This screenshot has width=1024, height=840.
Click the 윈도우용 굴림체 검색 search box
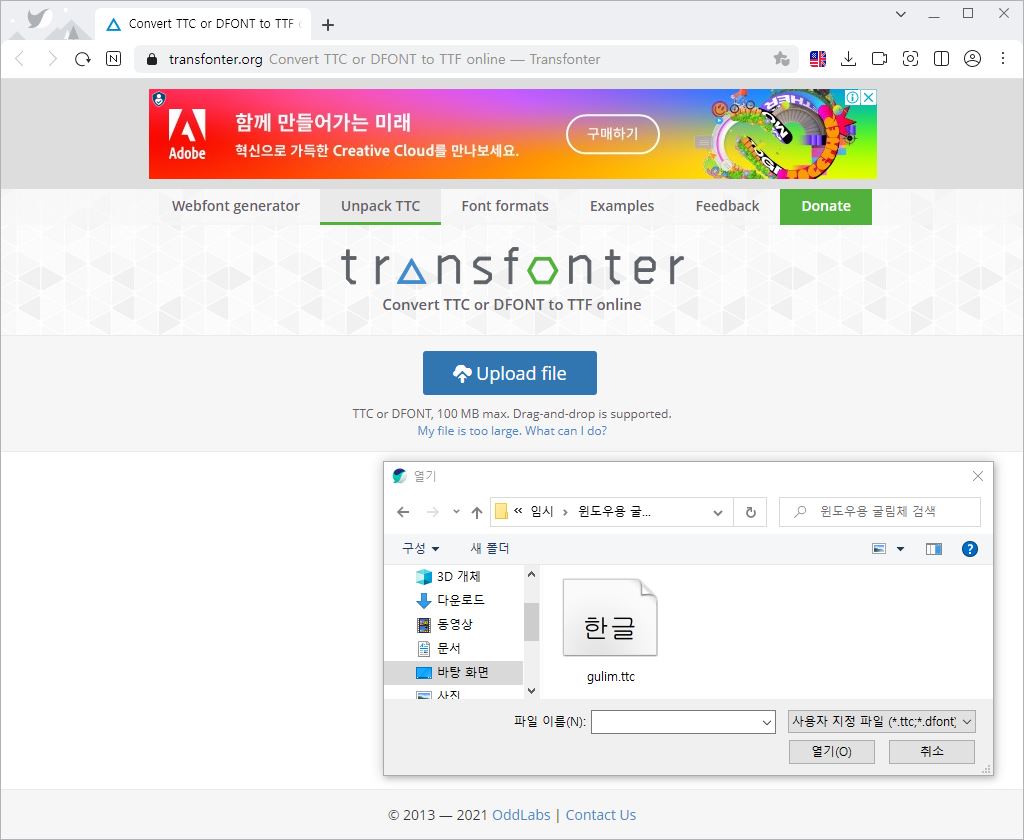coord(880,511)
